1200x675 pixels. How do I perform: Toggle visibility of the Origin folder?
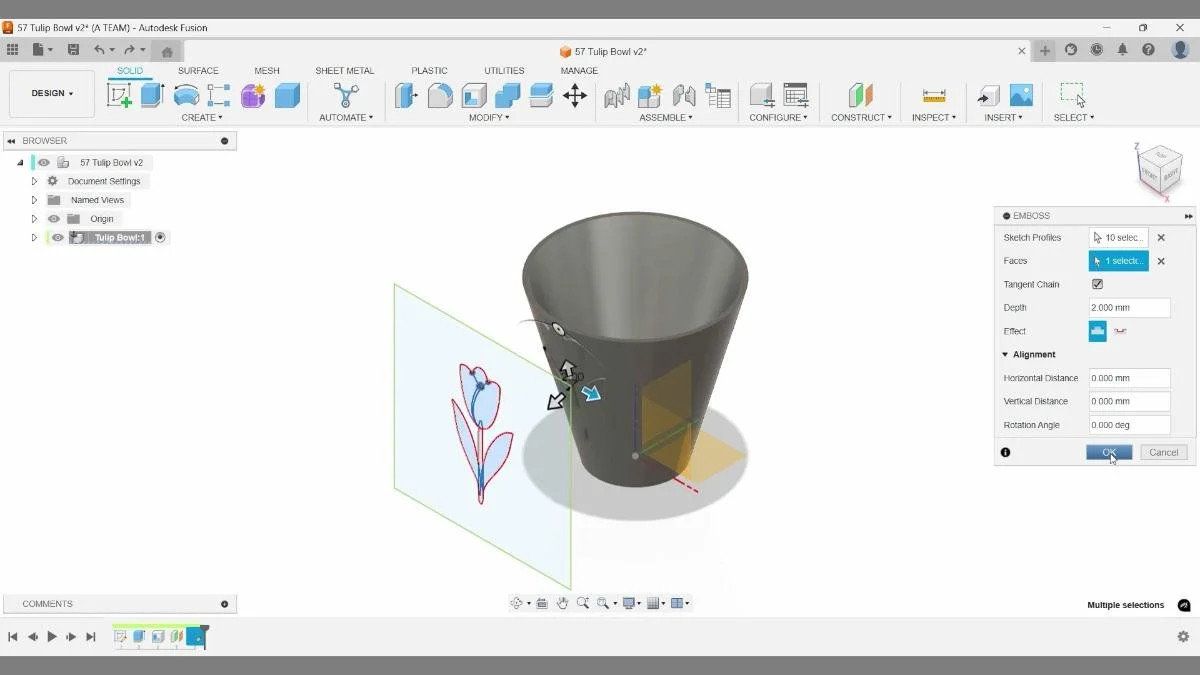click(x=53, y=218)
